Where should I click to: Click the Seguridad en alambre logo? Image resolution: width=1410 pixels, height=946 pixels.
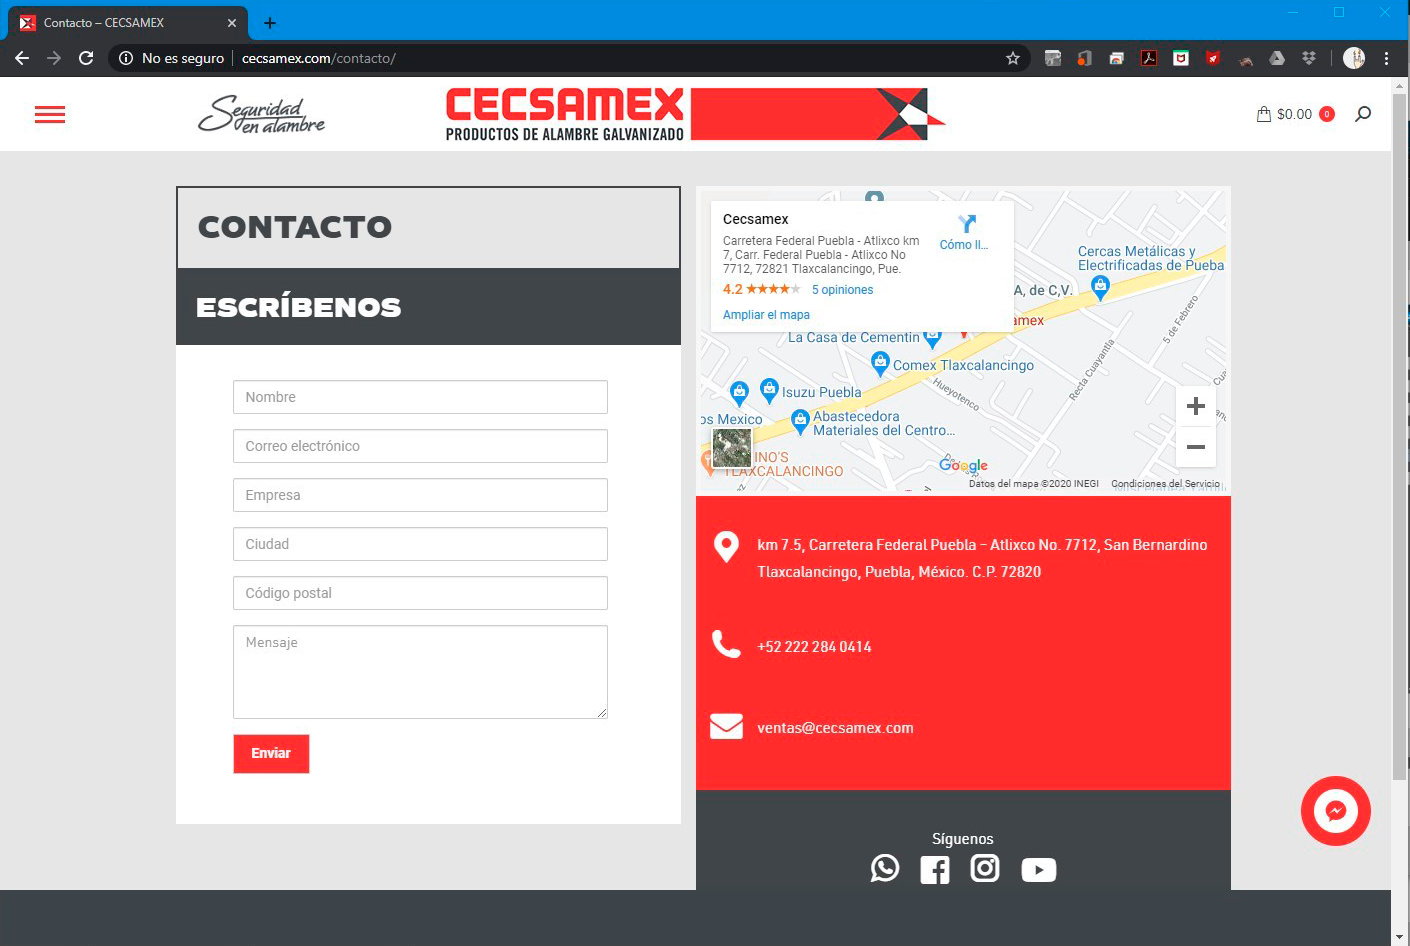pyautogui.click(x=262, y=114)
